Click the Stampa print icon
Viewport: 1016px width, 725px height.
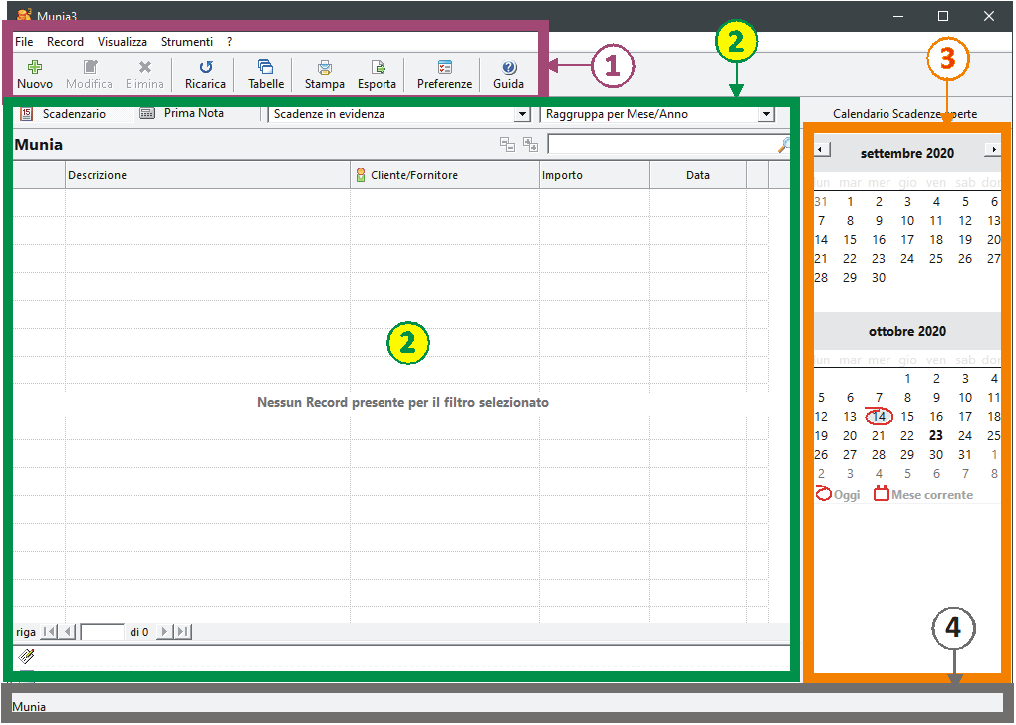324,68
